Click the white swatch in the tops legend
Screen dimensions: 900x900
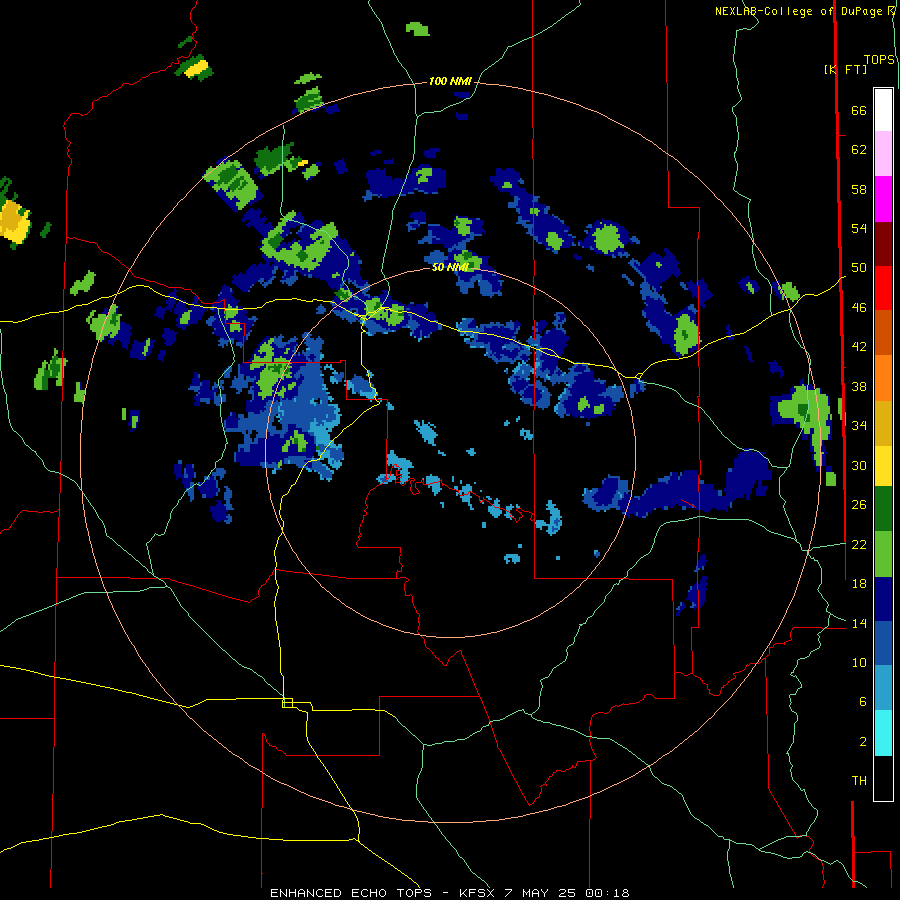click(x=883, y=110)
